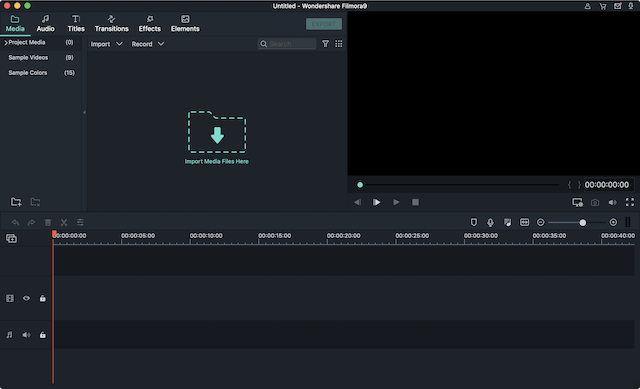Add a new folder to the library
Screen dimensions: 640x389
click(x=16, y=202)
